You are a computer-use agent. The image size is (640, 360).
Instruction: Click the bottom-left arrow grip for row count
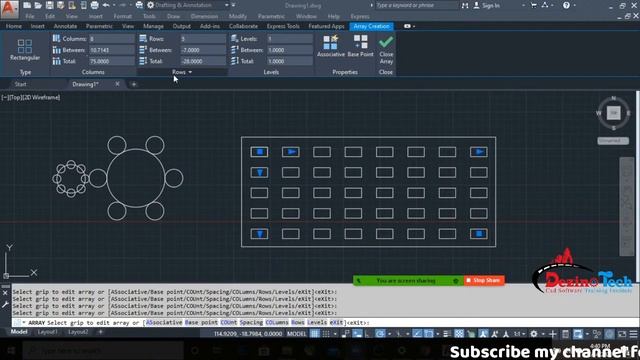(x=260, y=234)
